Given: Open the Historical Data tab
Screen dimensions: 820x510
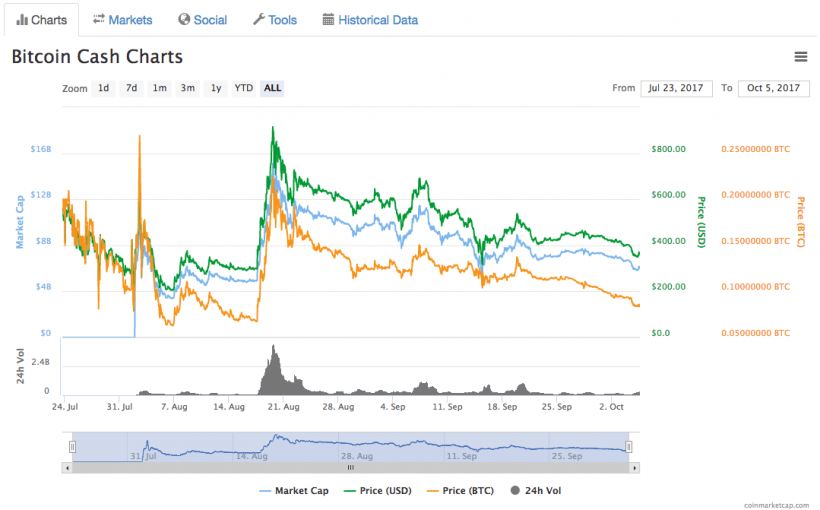Looking at the screenshot, I should (x=370, y=20).
